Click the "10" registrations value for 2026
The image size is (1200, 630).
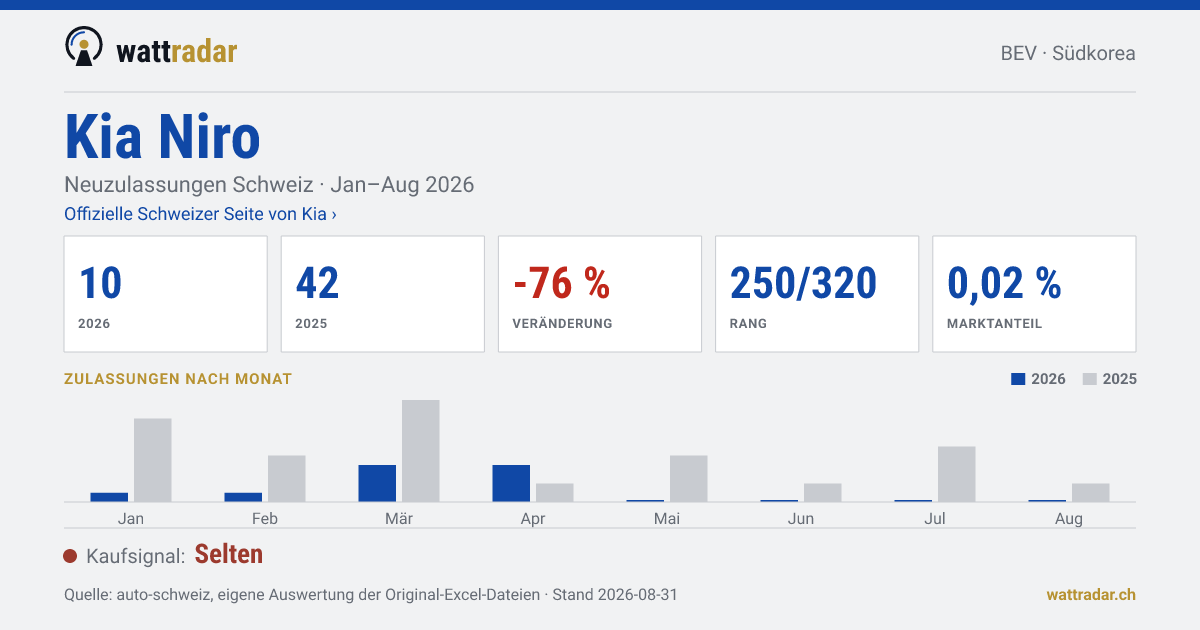click(x=100, y=284)
